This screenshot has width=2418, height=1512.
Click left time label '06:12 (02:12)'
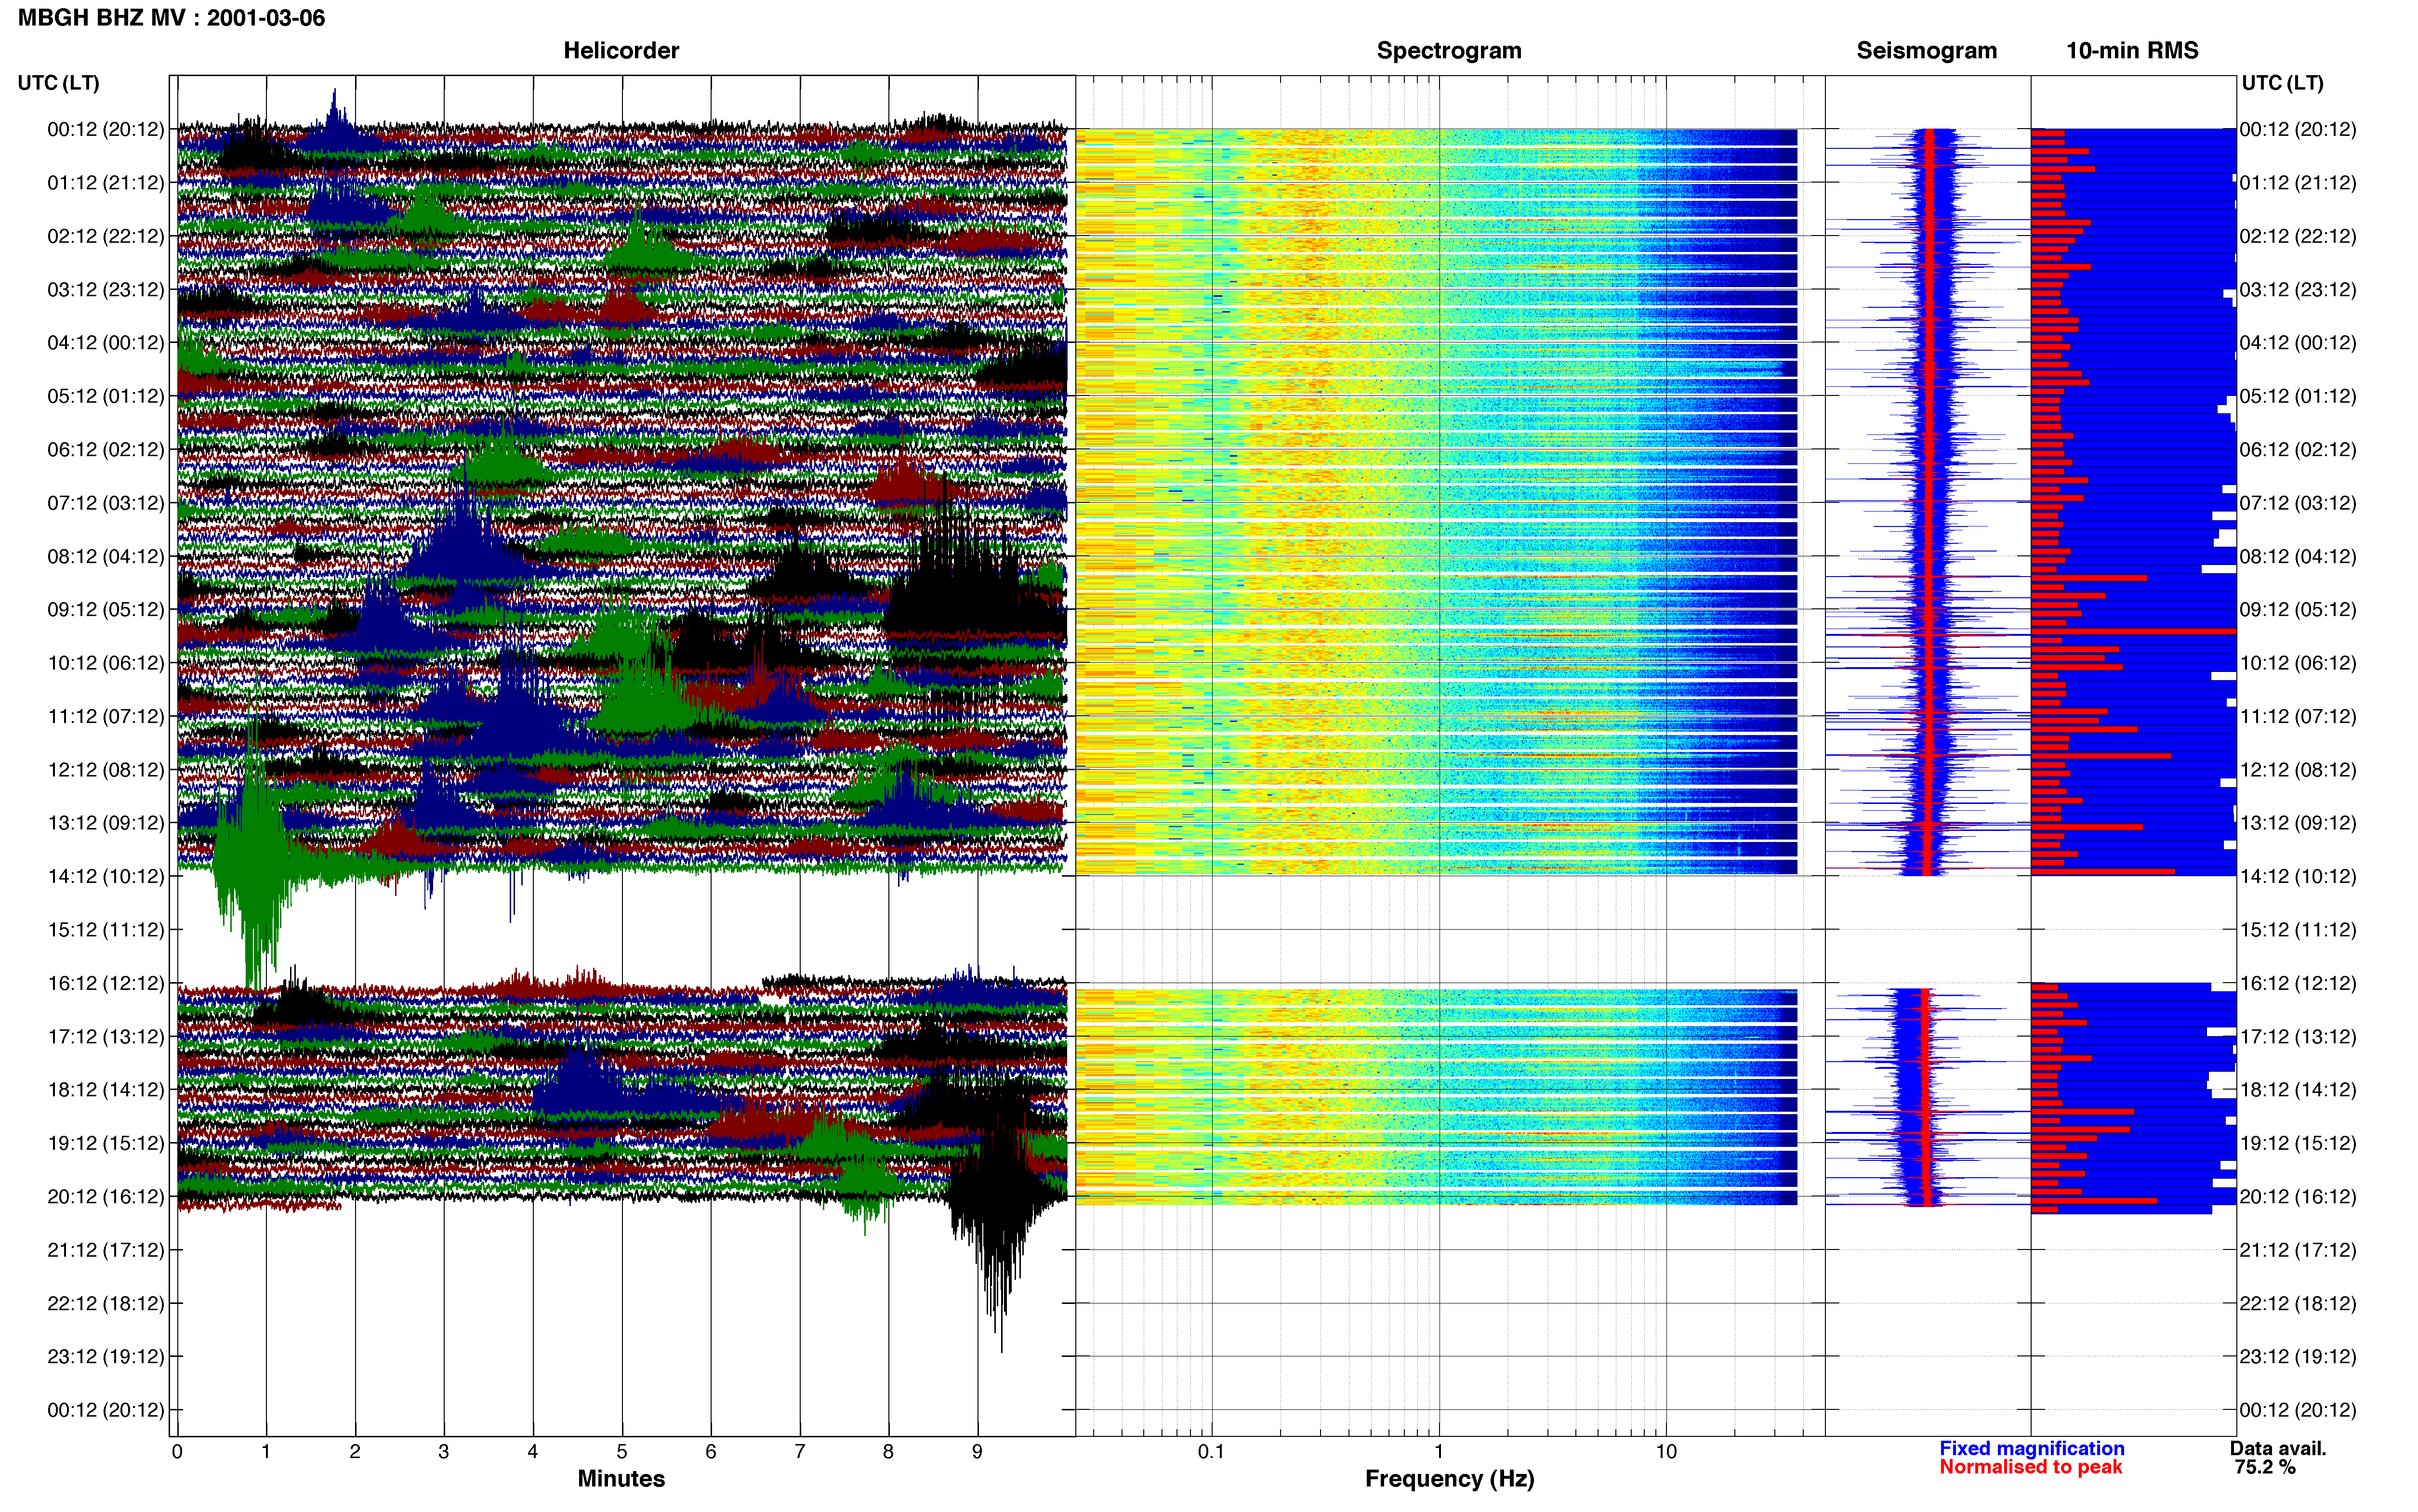(x=106, y=450)
